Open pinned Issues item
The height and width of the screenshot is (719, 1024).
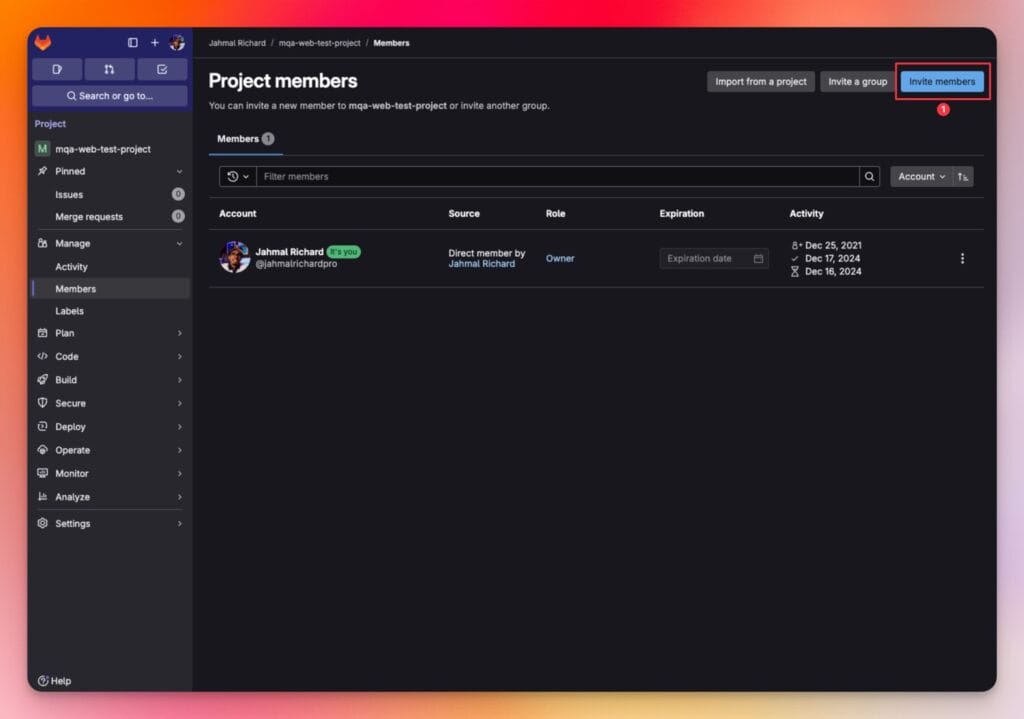pyautogui.click(x=110, y=195)
